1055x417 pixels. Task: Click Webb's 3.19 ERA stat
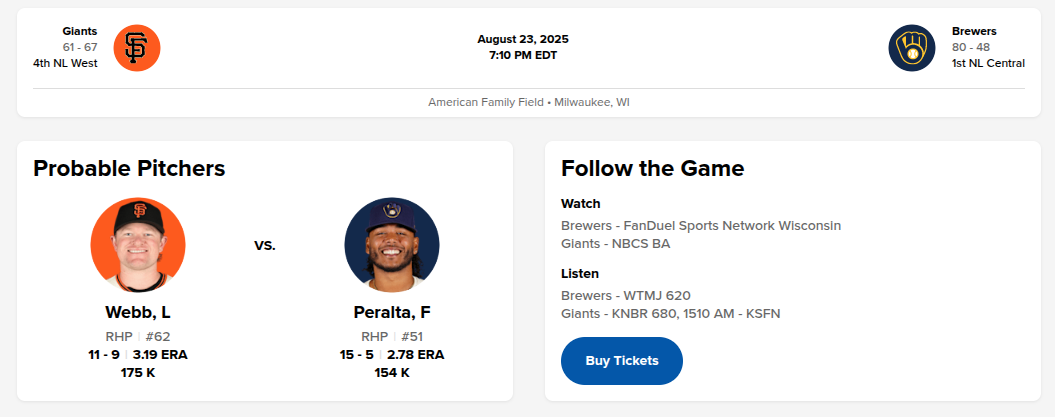pyautogui.click(x=160, y=354)
